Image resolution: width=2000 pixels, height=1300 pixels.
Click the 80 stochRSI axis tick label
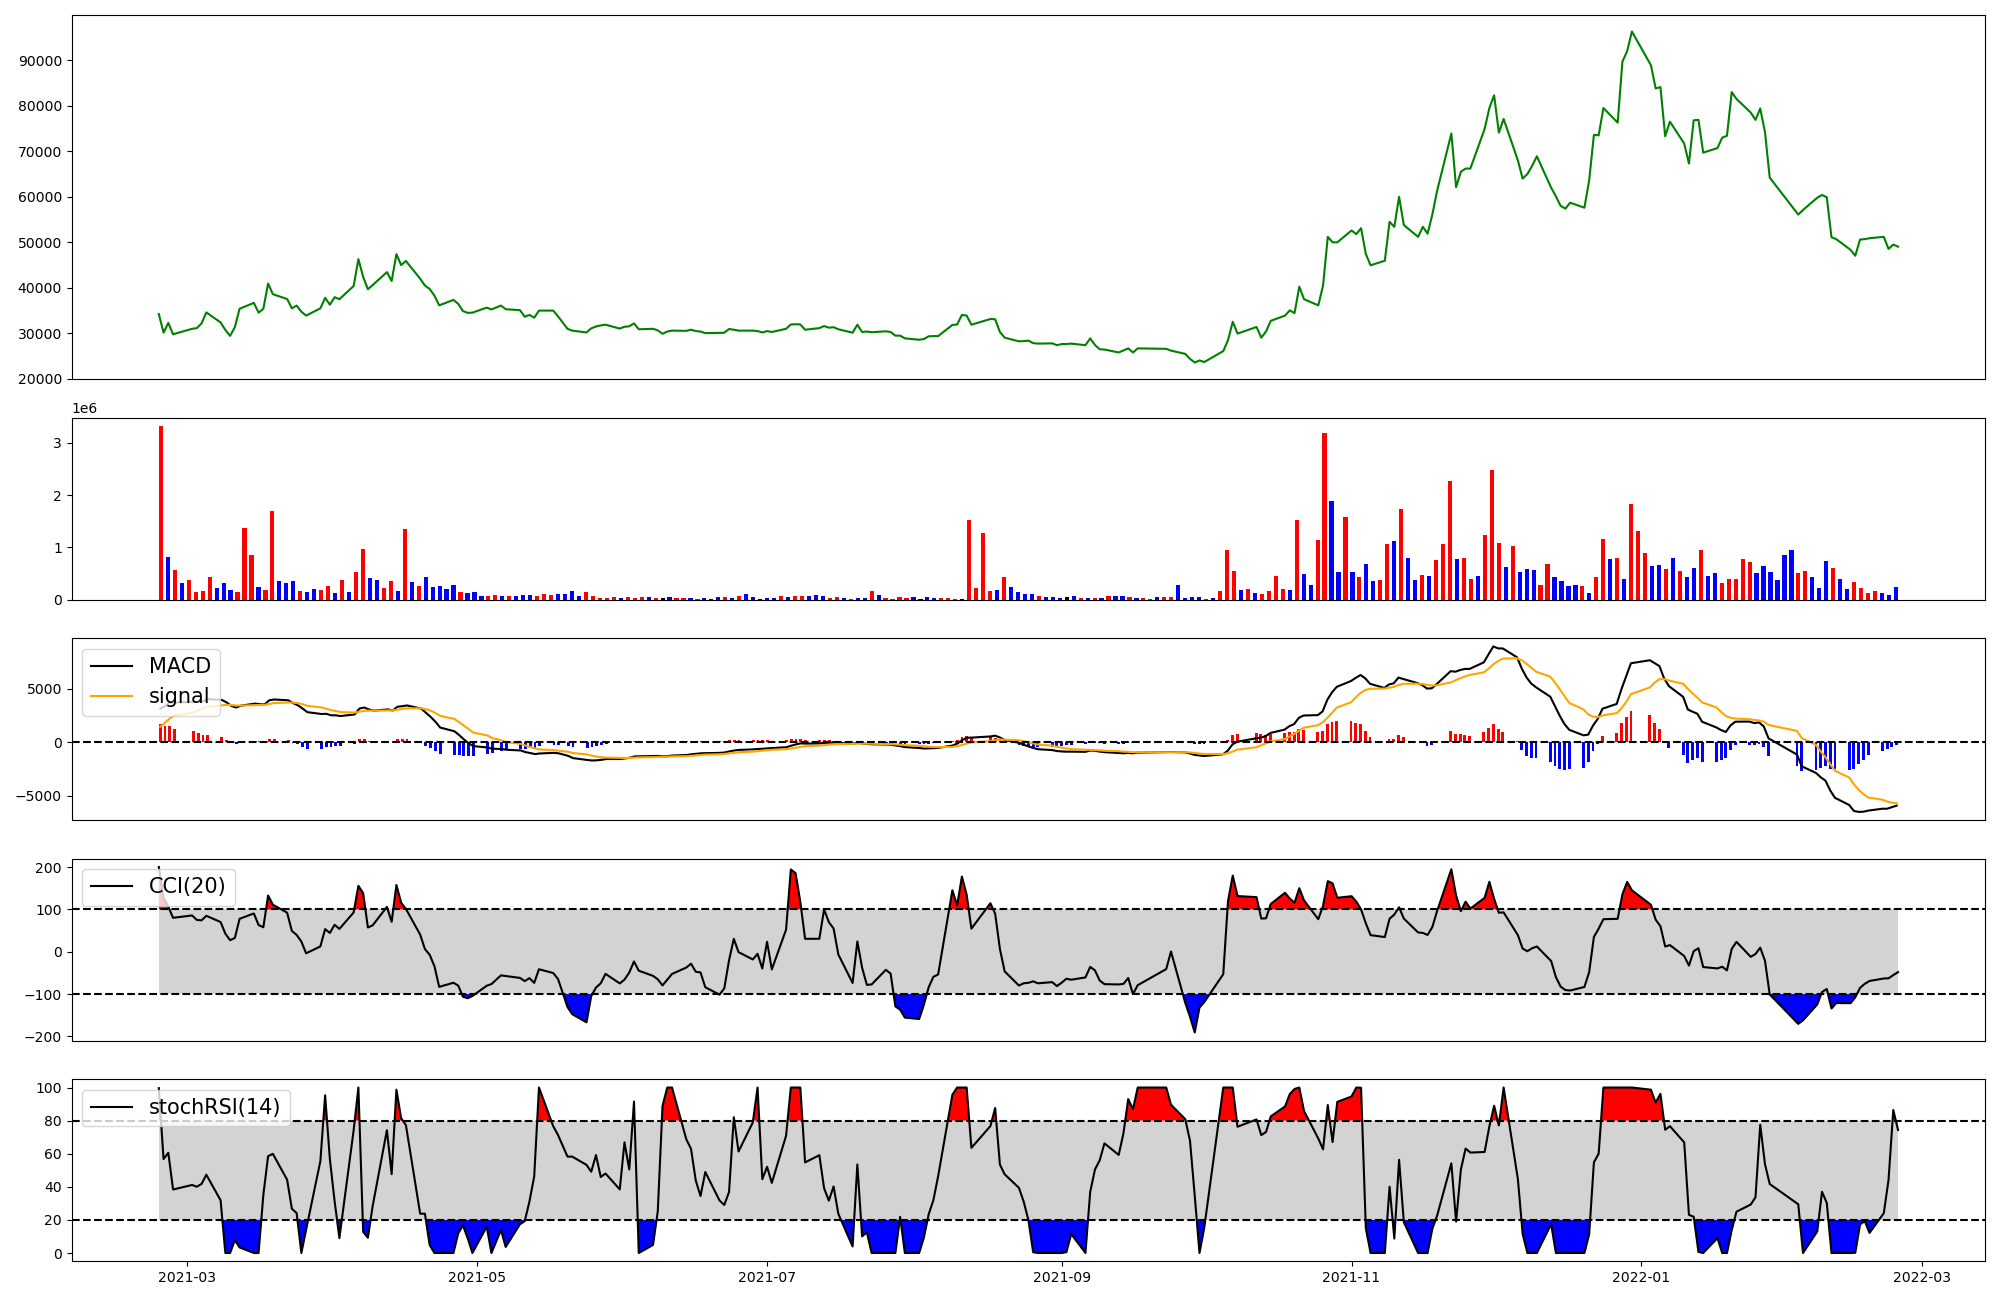point(53,1121)
